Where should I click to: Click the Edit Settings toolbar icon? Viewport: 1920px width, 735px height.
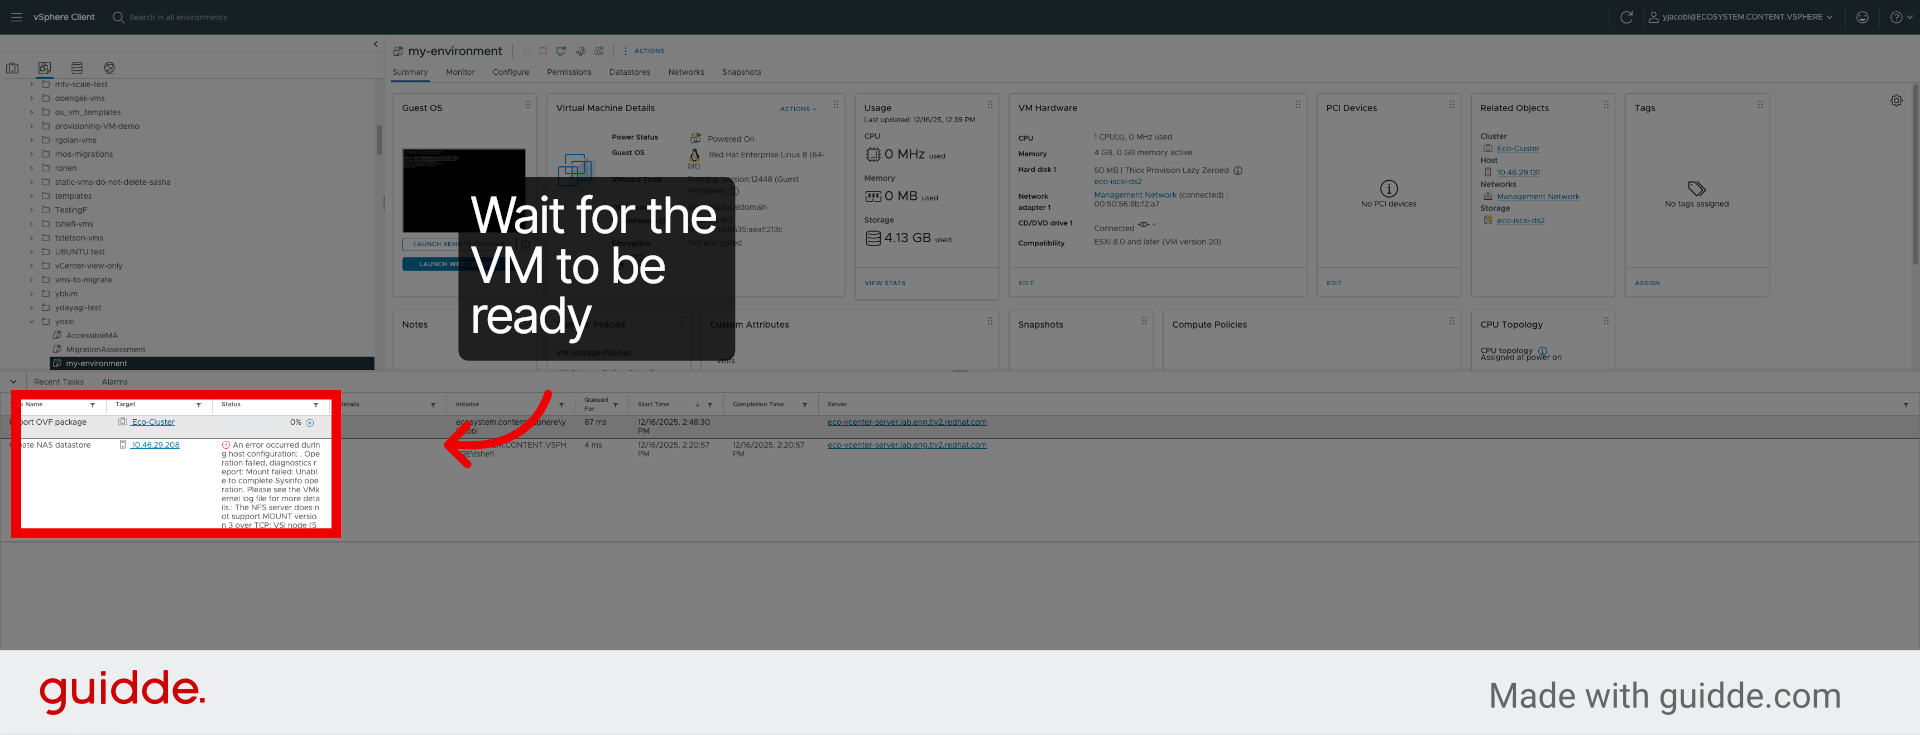(580, 51)
